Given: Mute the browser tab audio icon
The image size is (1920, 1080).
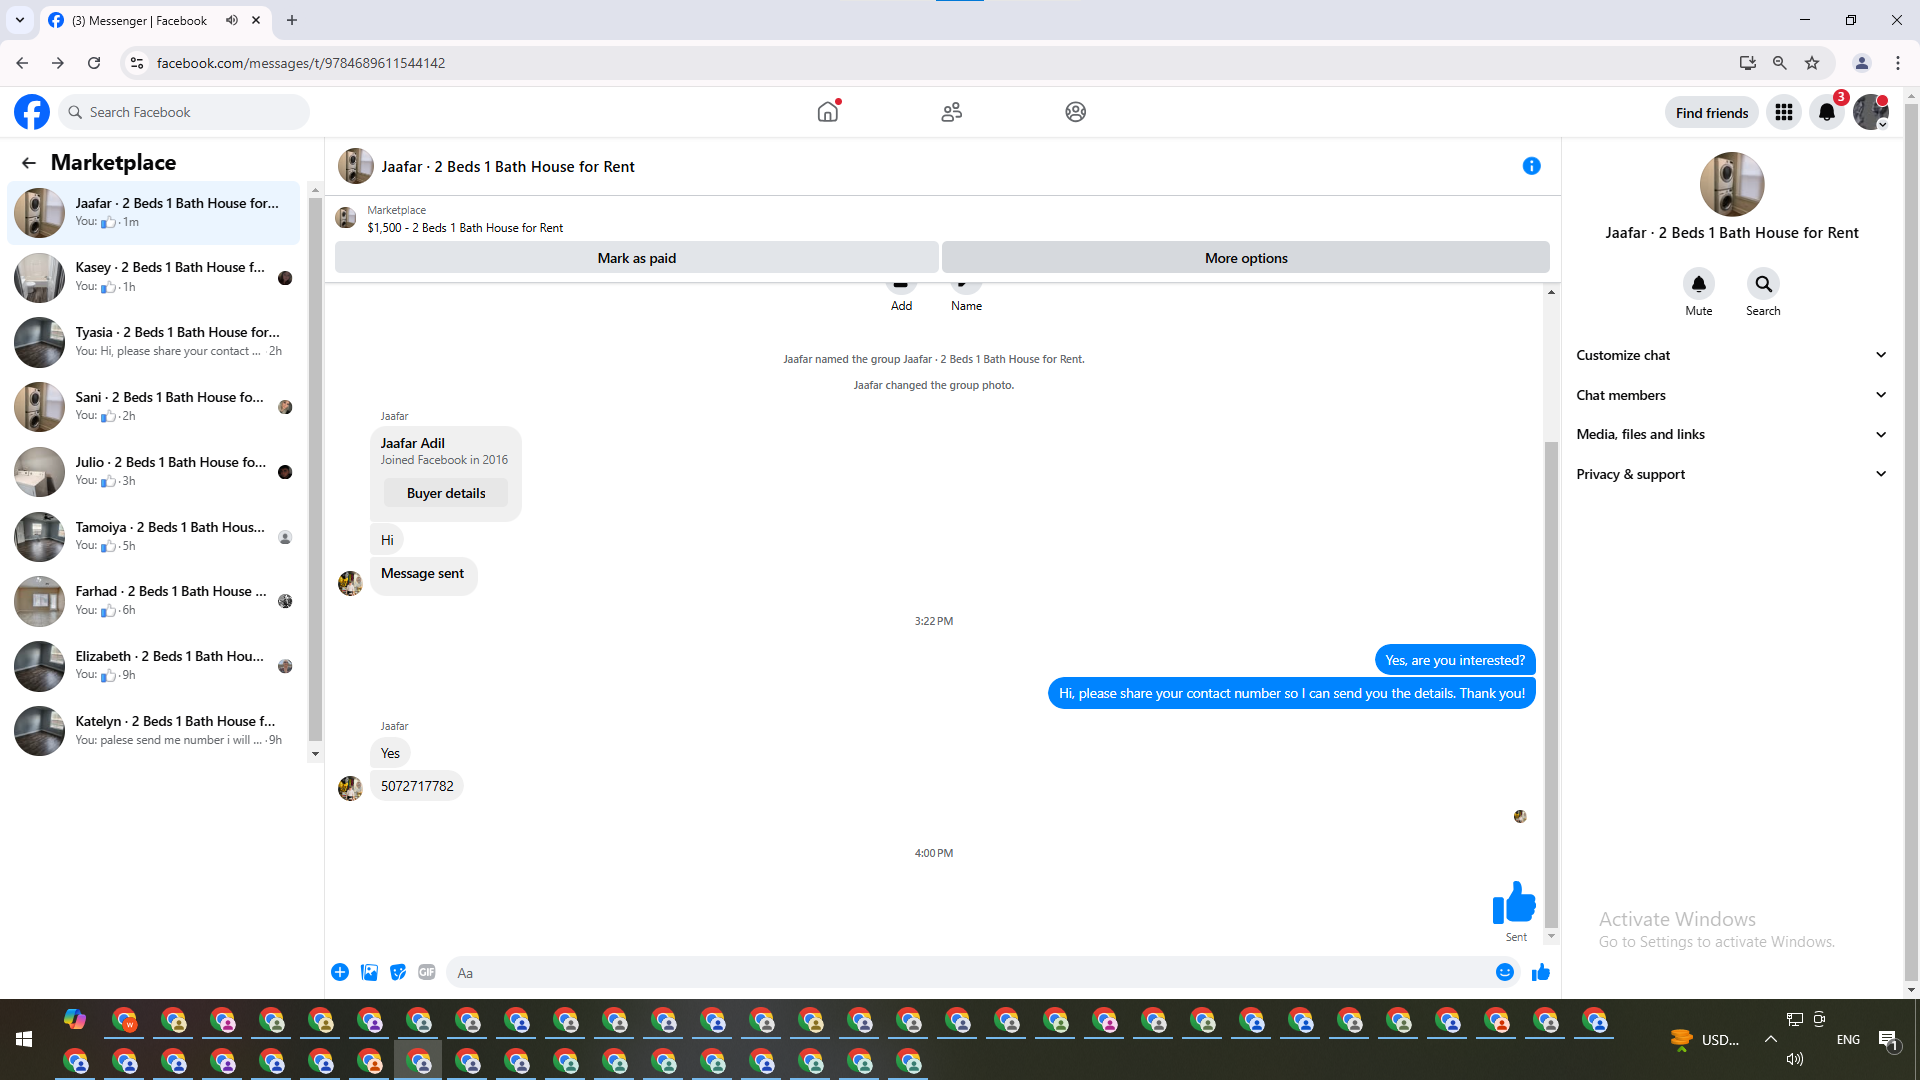Looking at the screenshot, I should [232, 20].
